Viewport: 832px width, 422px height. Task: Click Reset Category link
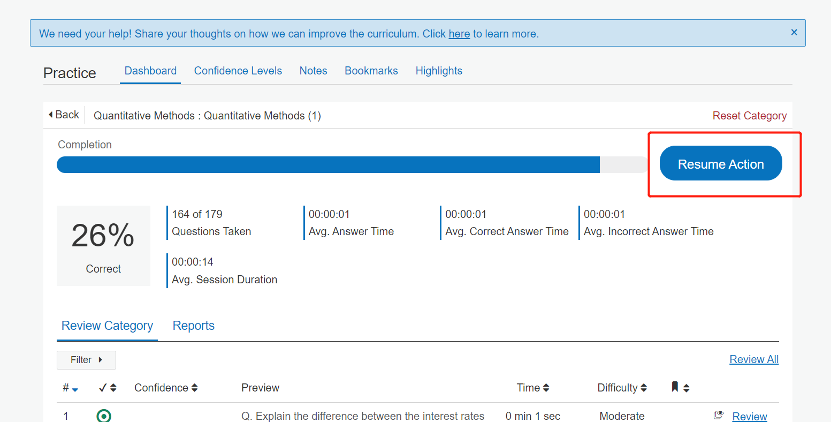point(749,116)
